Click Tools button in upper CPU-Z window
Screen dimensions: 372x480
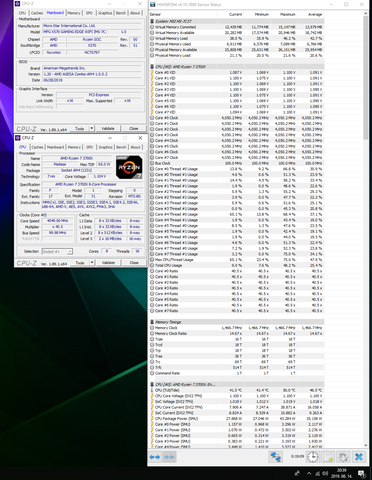(x=80, y=128)
